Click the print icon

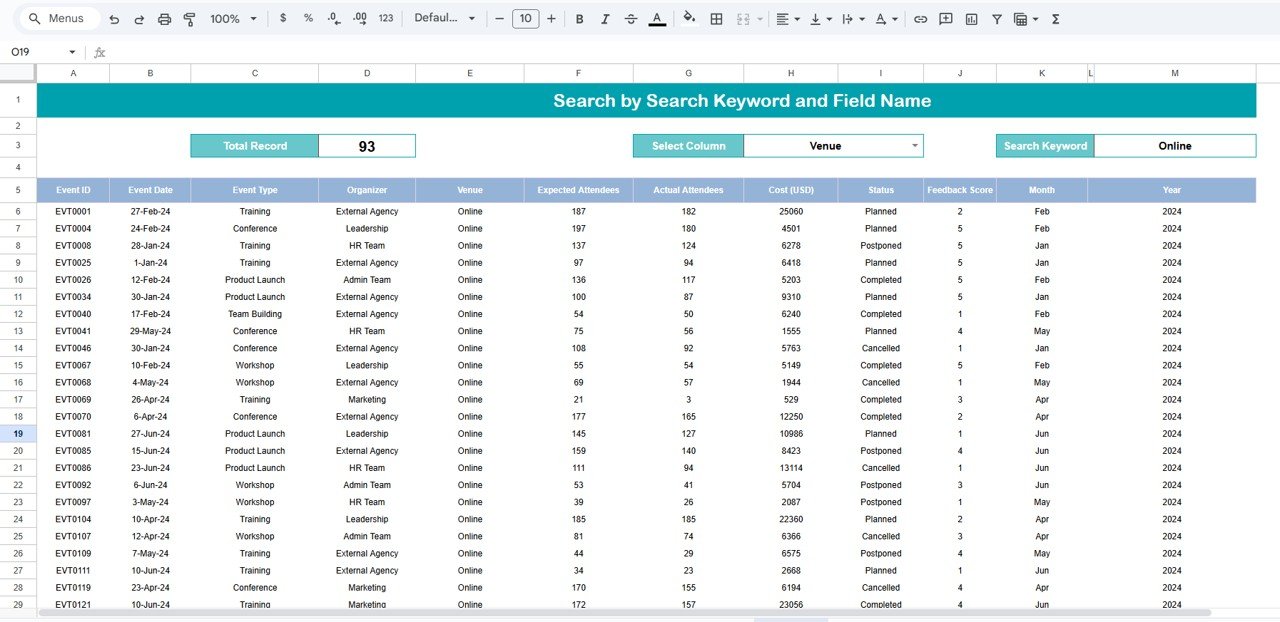coord(164,19)
